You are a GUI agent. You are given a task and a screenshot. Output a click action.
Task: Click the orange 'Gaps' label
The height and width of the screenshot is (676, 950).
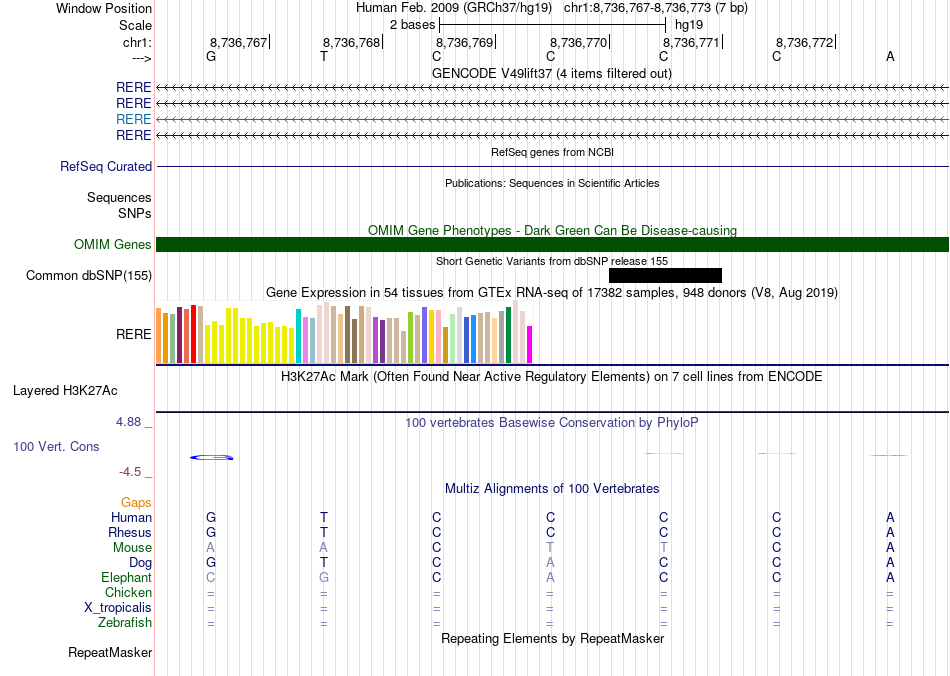[136, 503]
